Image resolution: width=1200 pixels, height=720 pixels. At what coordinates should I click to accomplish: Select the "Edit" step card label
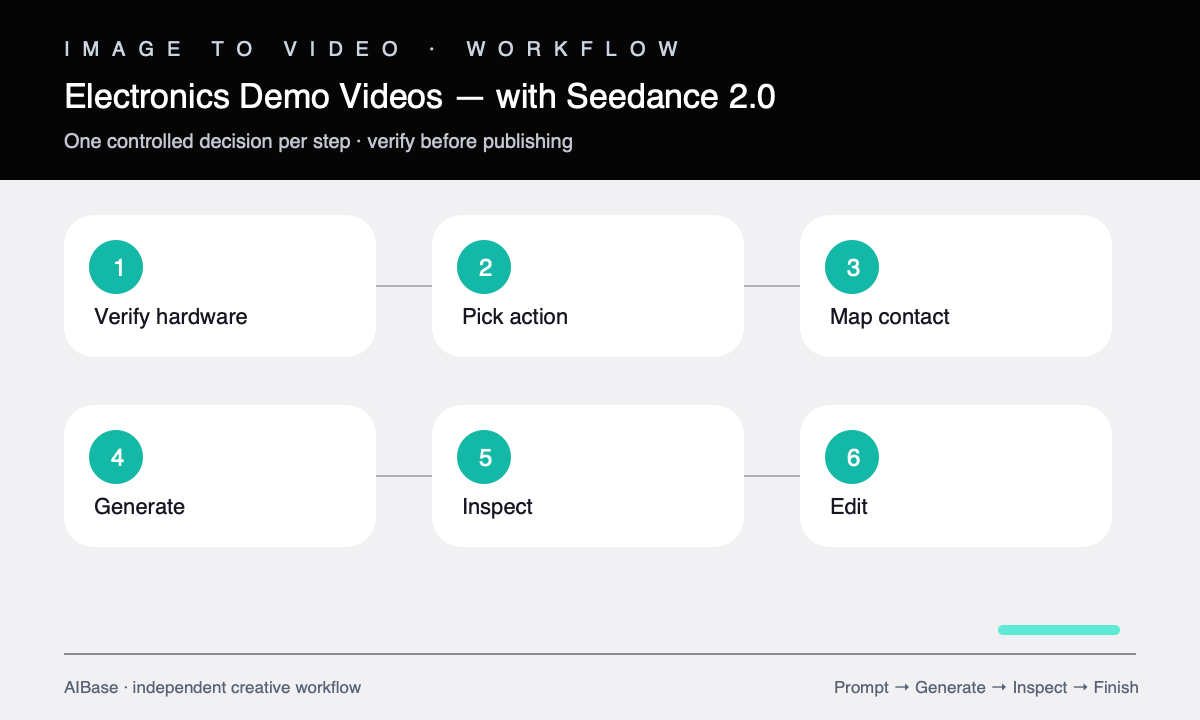849,507
